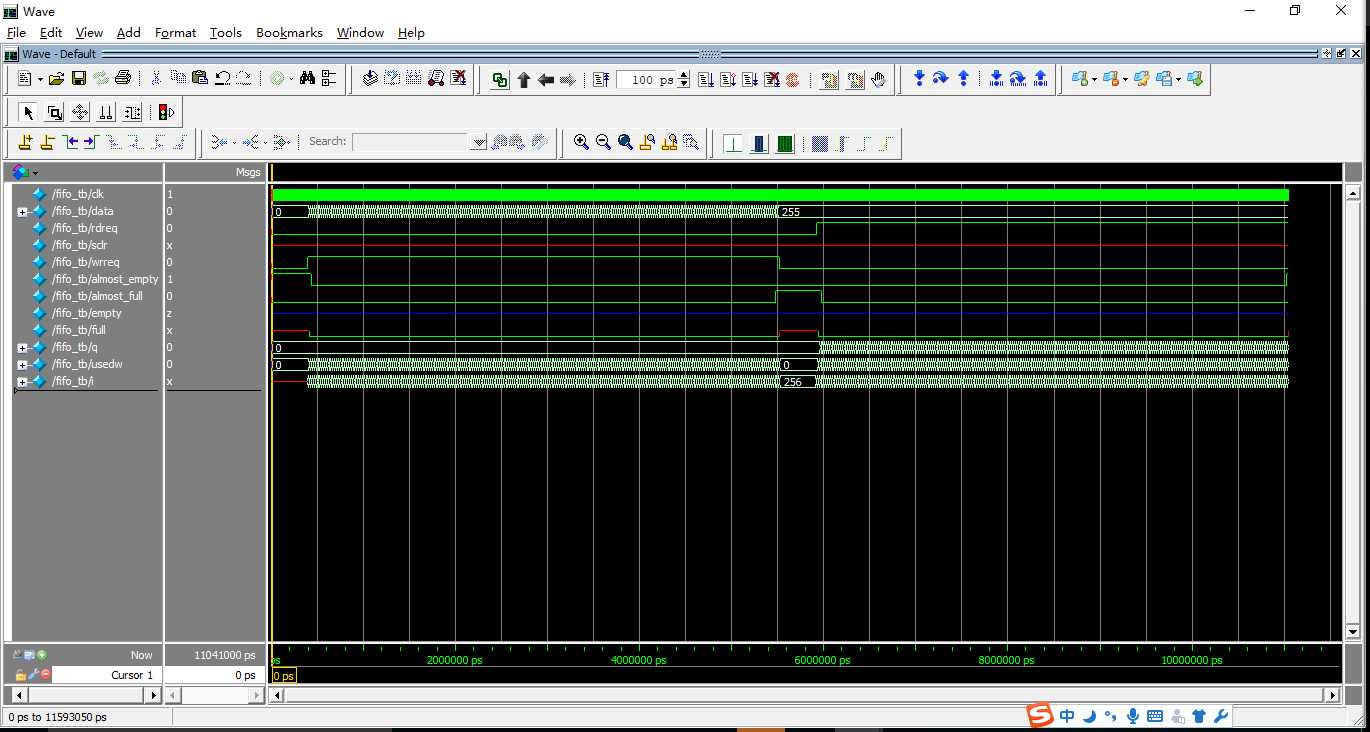Open the Bookmarks menu
Viewport: 1370px width, 732px height.
tap(289, 32)
